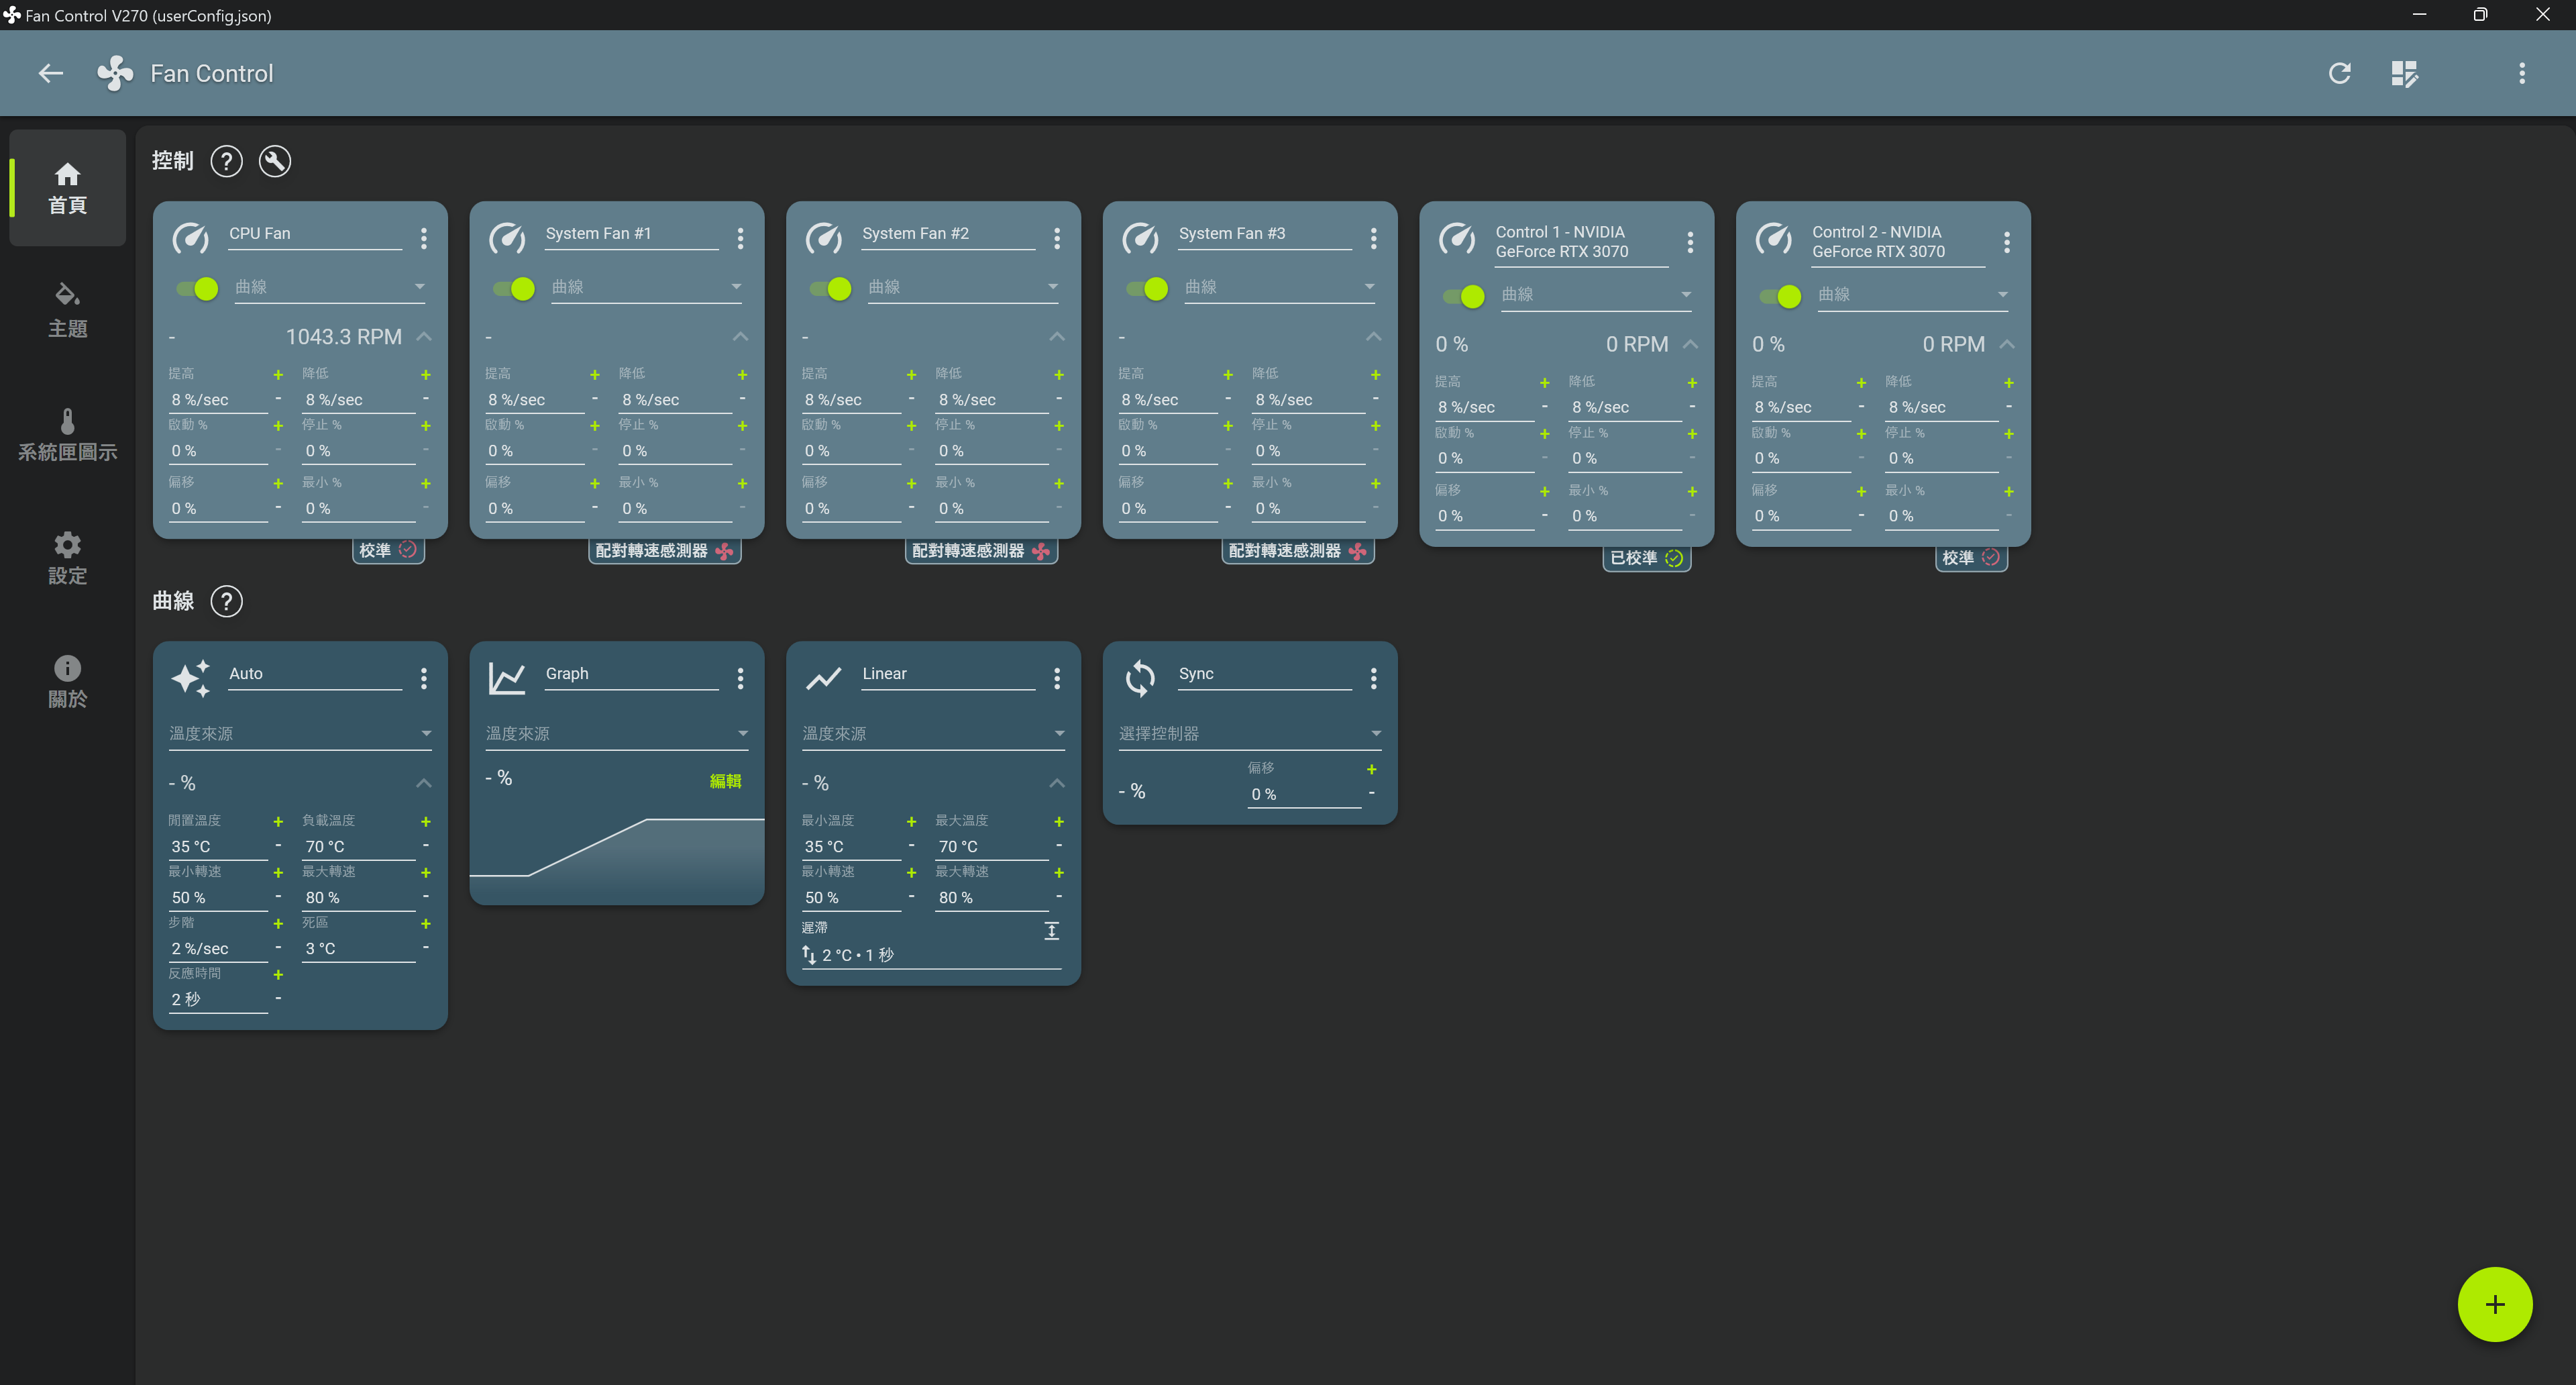
Task: Disable the System Fan #2 control switch
Action: point(830,288)
